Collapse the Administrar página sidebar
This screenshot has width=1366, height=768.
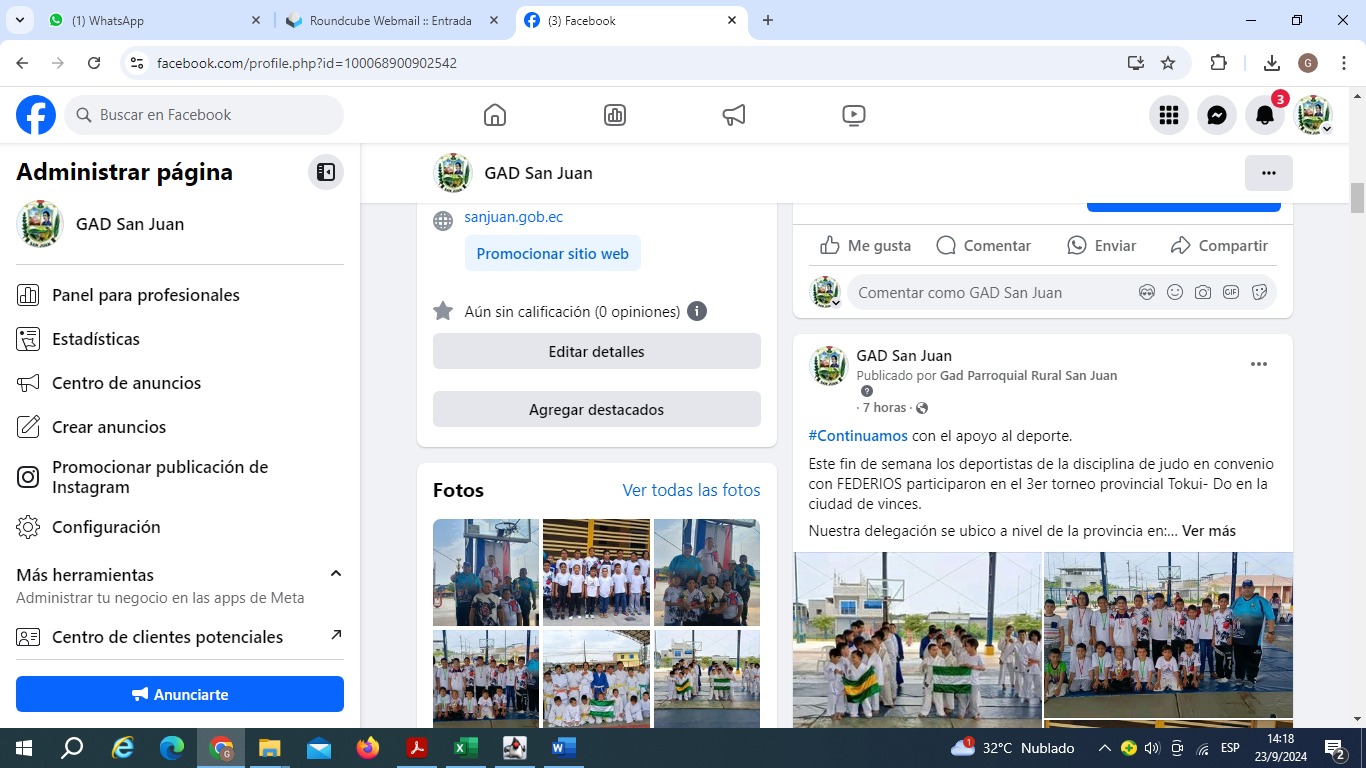pyautogui.click(x=326, y=172)
